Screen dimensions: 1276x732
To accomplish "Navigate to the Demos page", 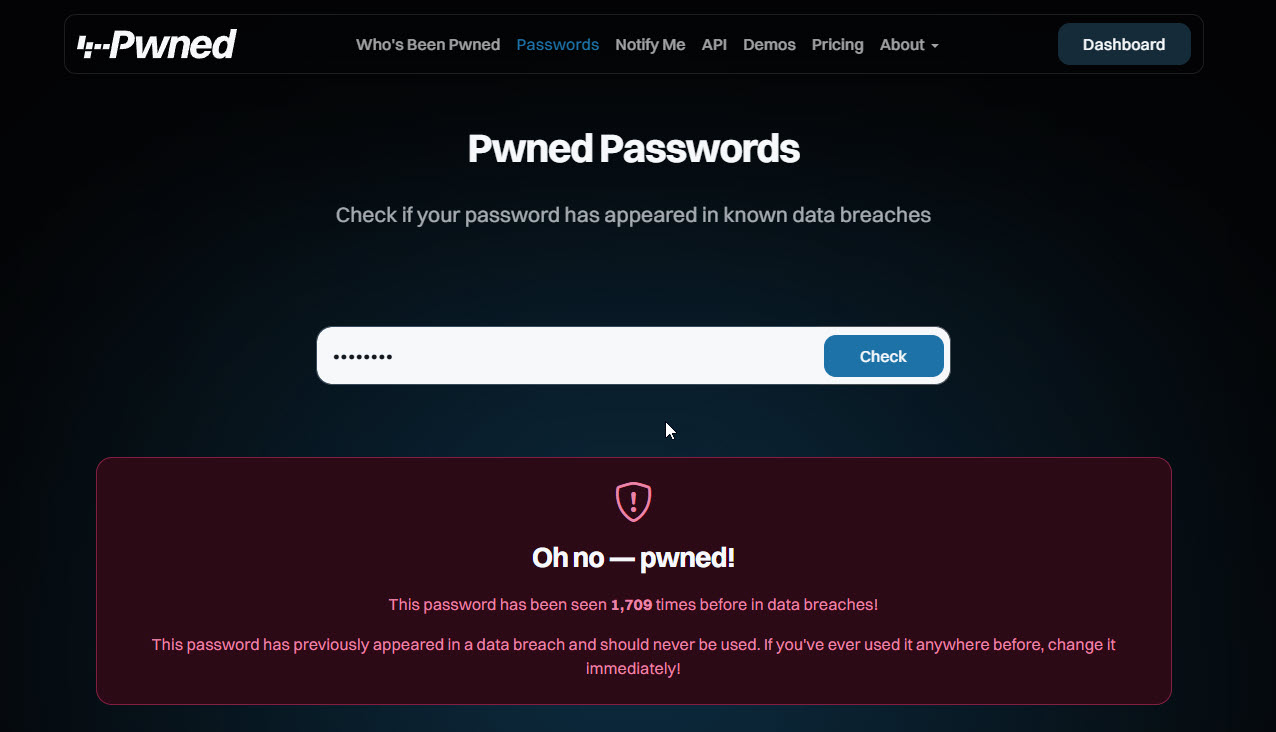I will 769,45.
